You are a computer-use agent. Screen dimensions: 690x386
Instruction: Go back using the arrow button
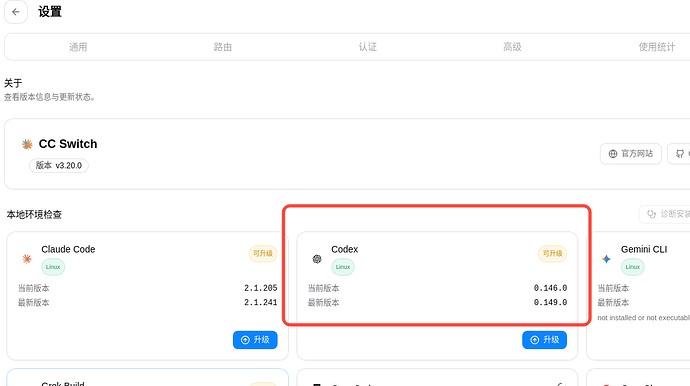(16, 12)
